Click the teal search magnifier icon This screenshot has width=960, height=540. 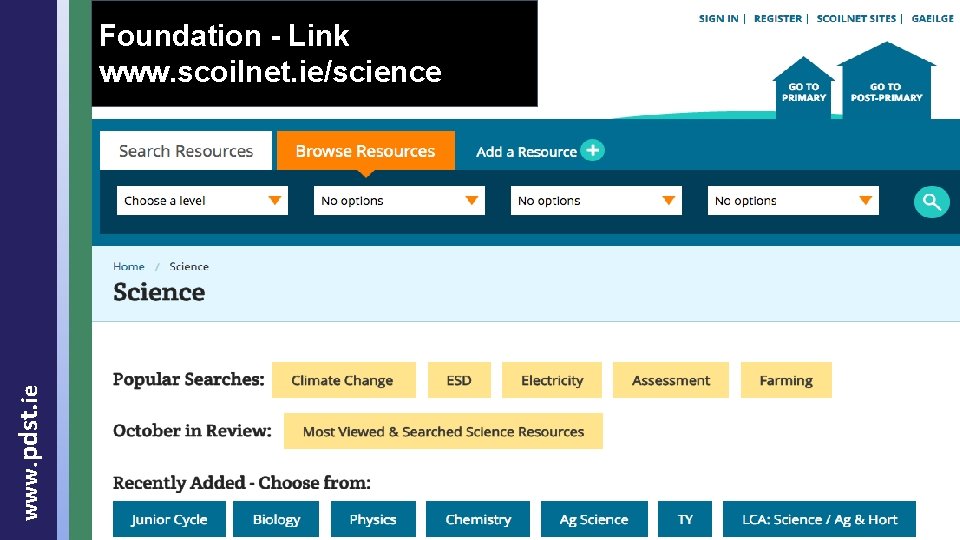pyautogui.click(x=931, y=201)
